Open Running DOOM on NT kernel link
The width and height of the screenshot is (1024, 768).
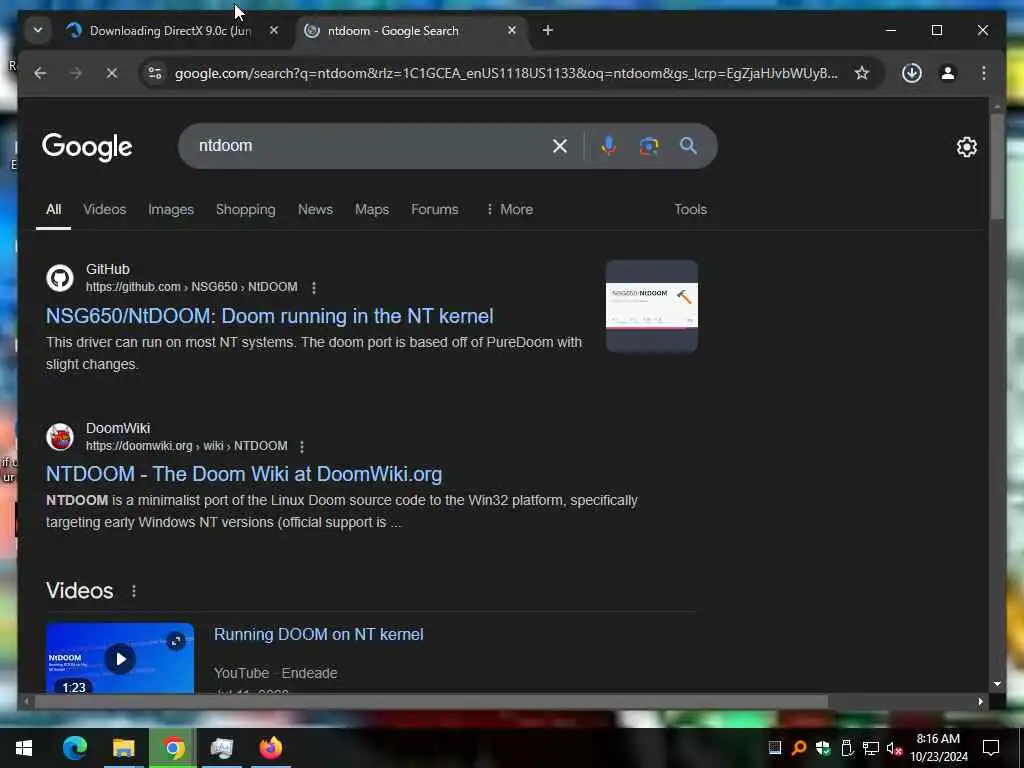click(x=319, y=635)
